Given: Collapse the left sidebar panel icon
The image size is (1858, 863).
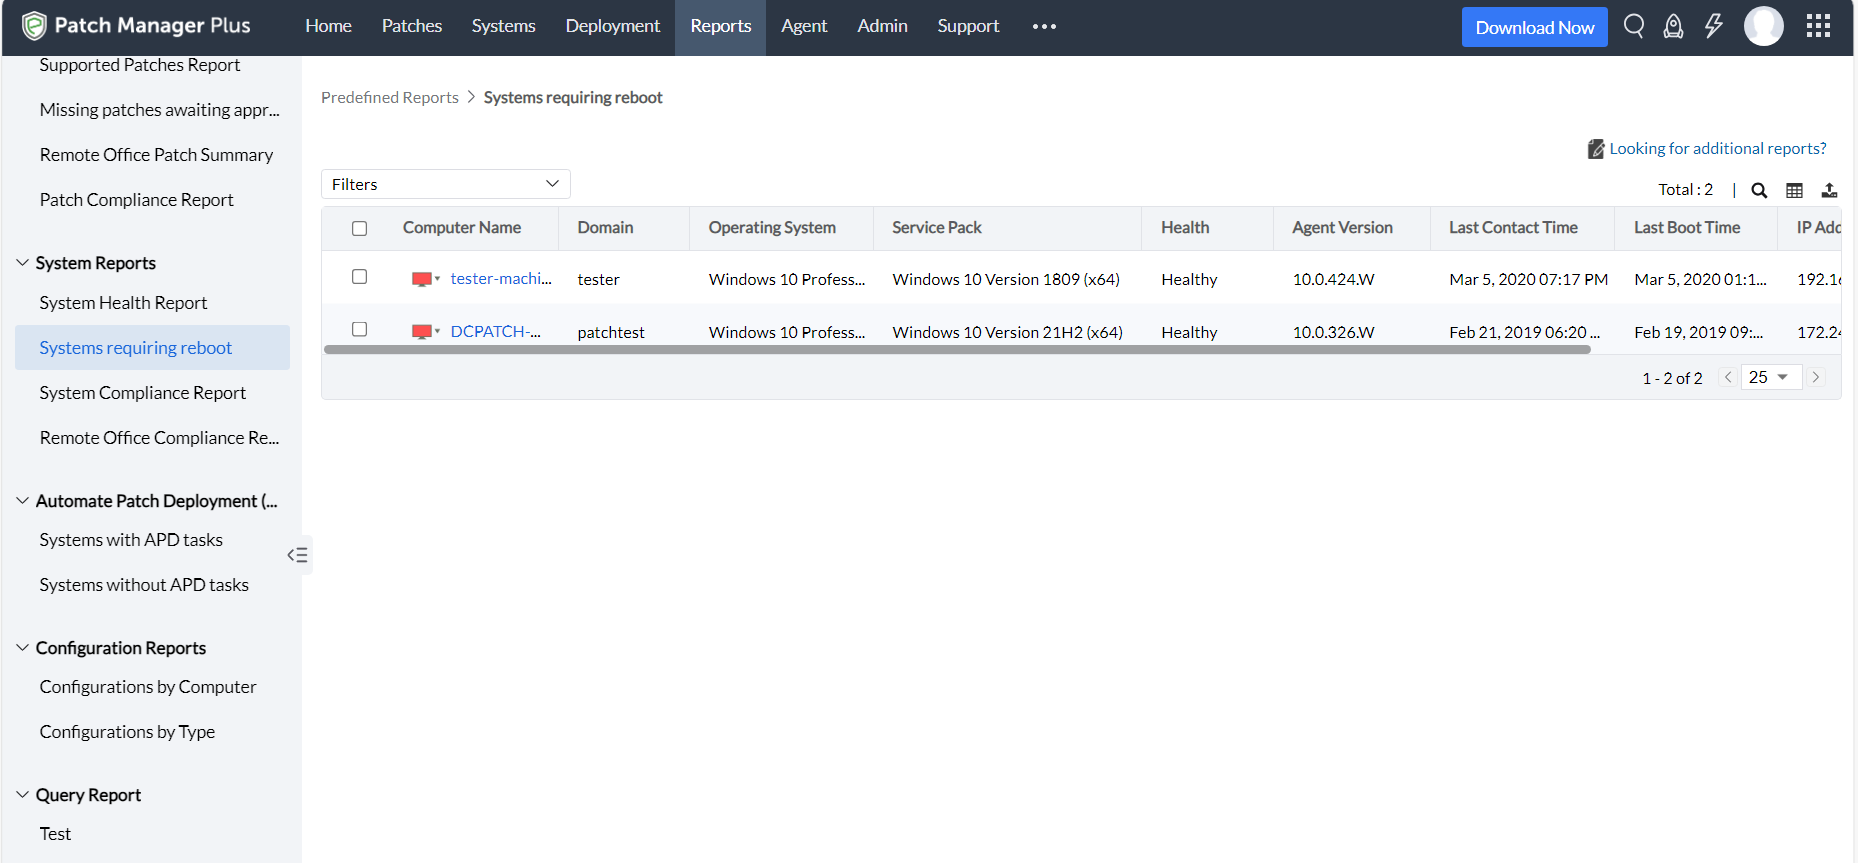Looking at the screenshot, I should pos(297,555).
